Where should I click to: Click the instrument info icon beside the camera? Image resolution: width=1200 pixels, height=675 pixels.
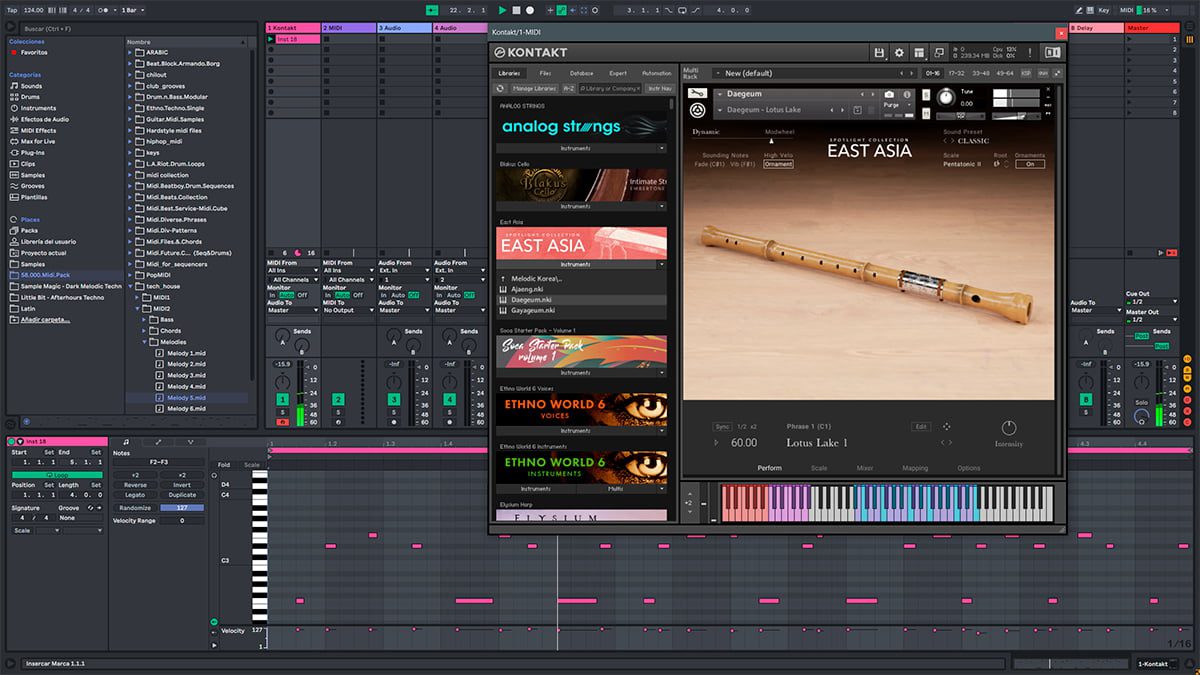tap(908, 94)
